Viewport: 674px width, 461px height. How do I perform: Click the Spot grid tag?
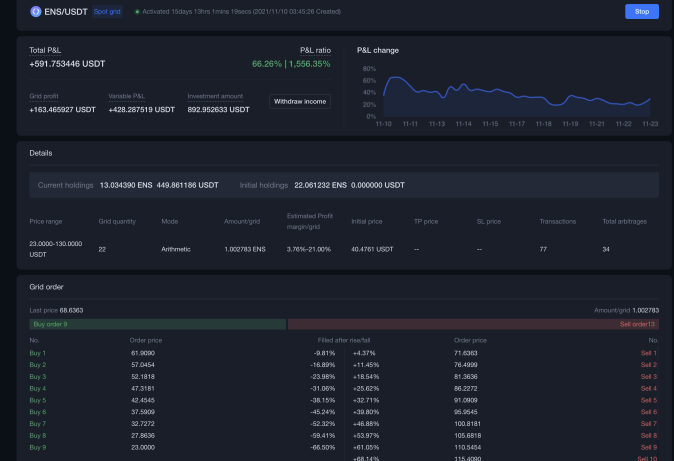(108, 12)
